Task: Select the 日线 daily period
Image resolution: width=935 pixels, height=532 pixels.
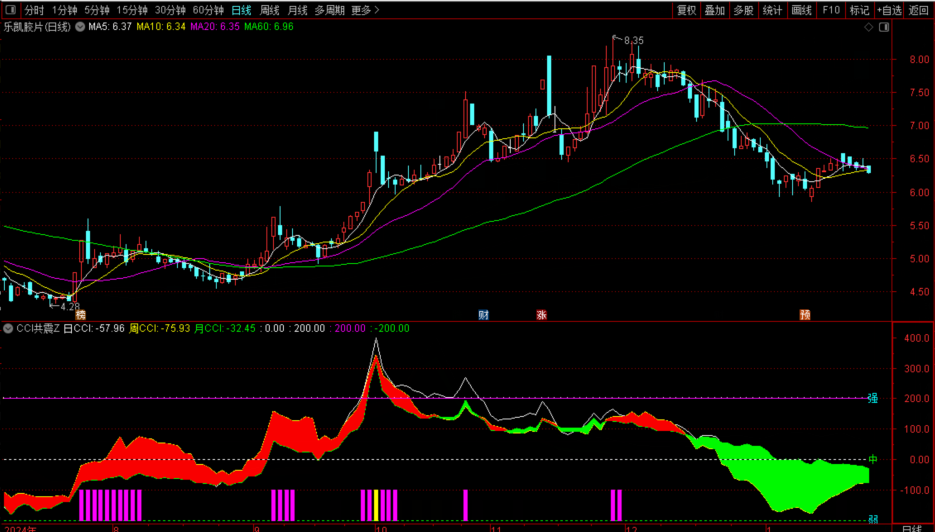Action: coord(242,10)
